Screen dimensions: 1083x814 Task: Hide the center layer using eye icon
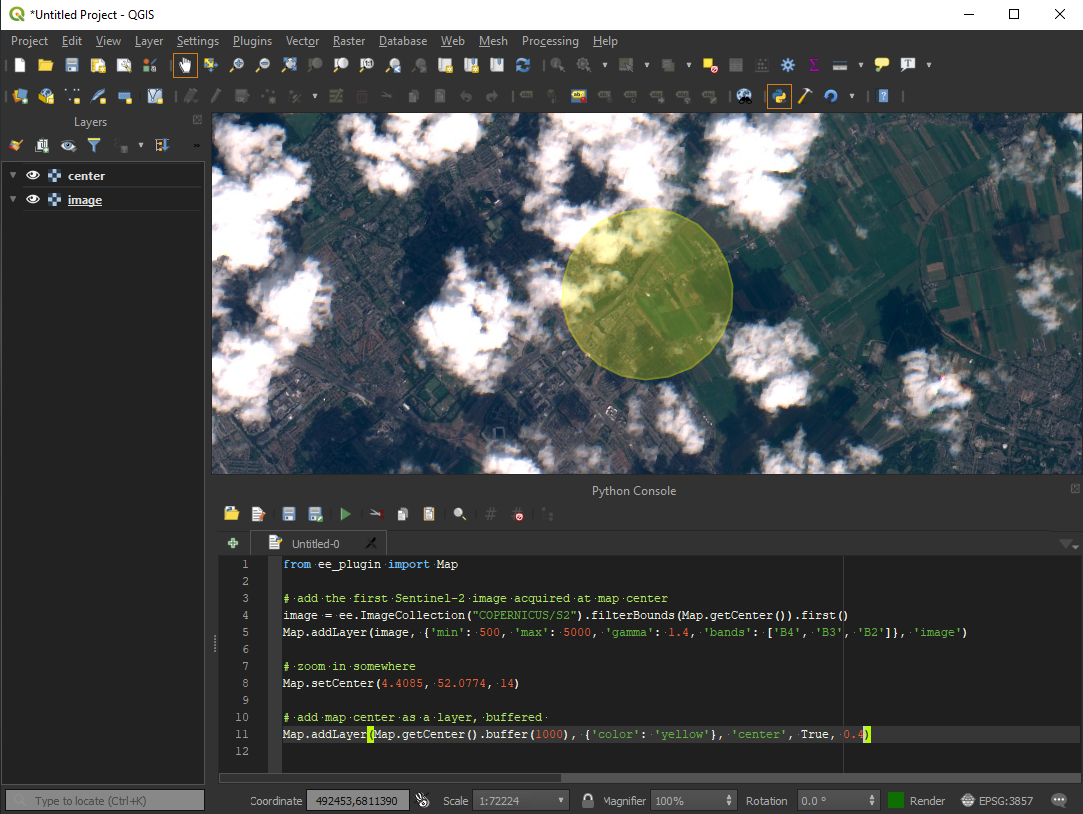pos(33,176)
